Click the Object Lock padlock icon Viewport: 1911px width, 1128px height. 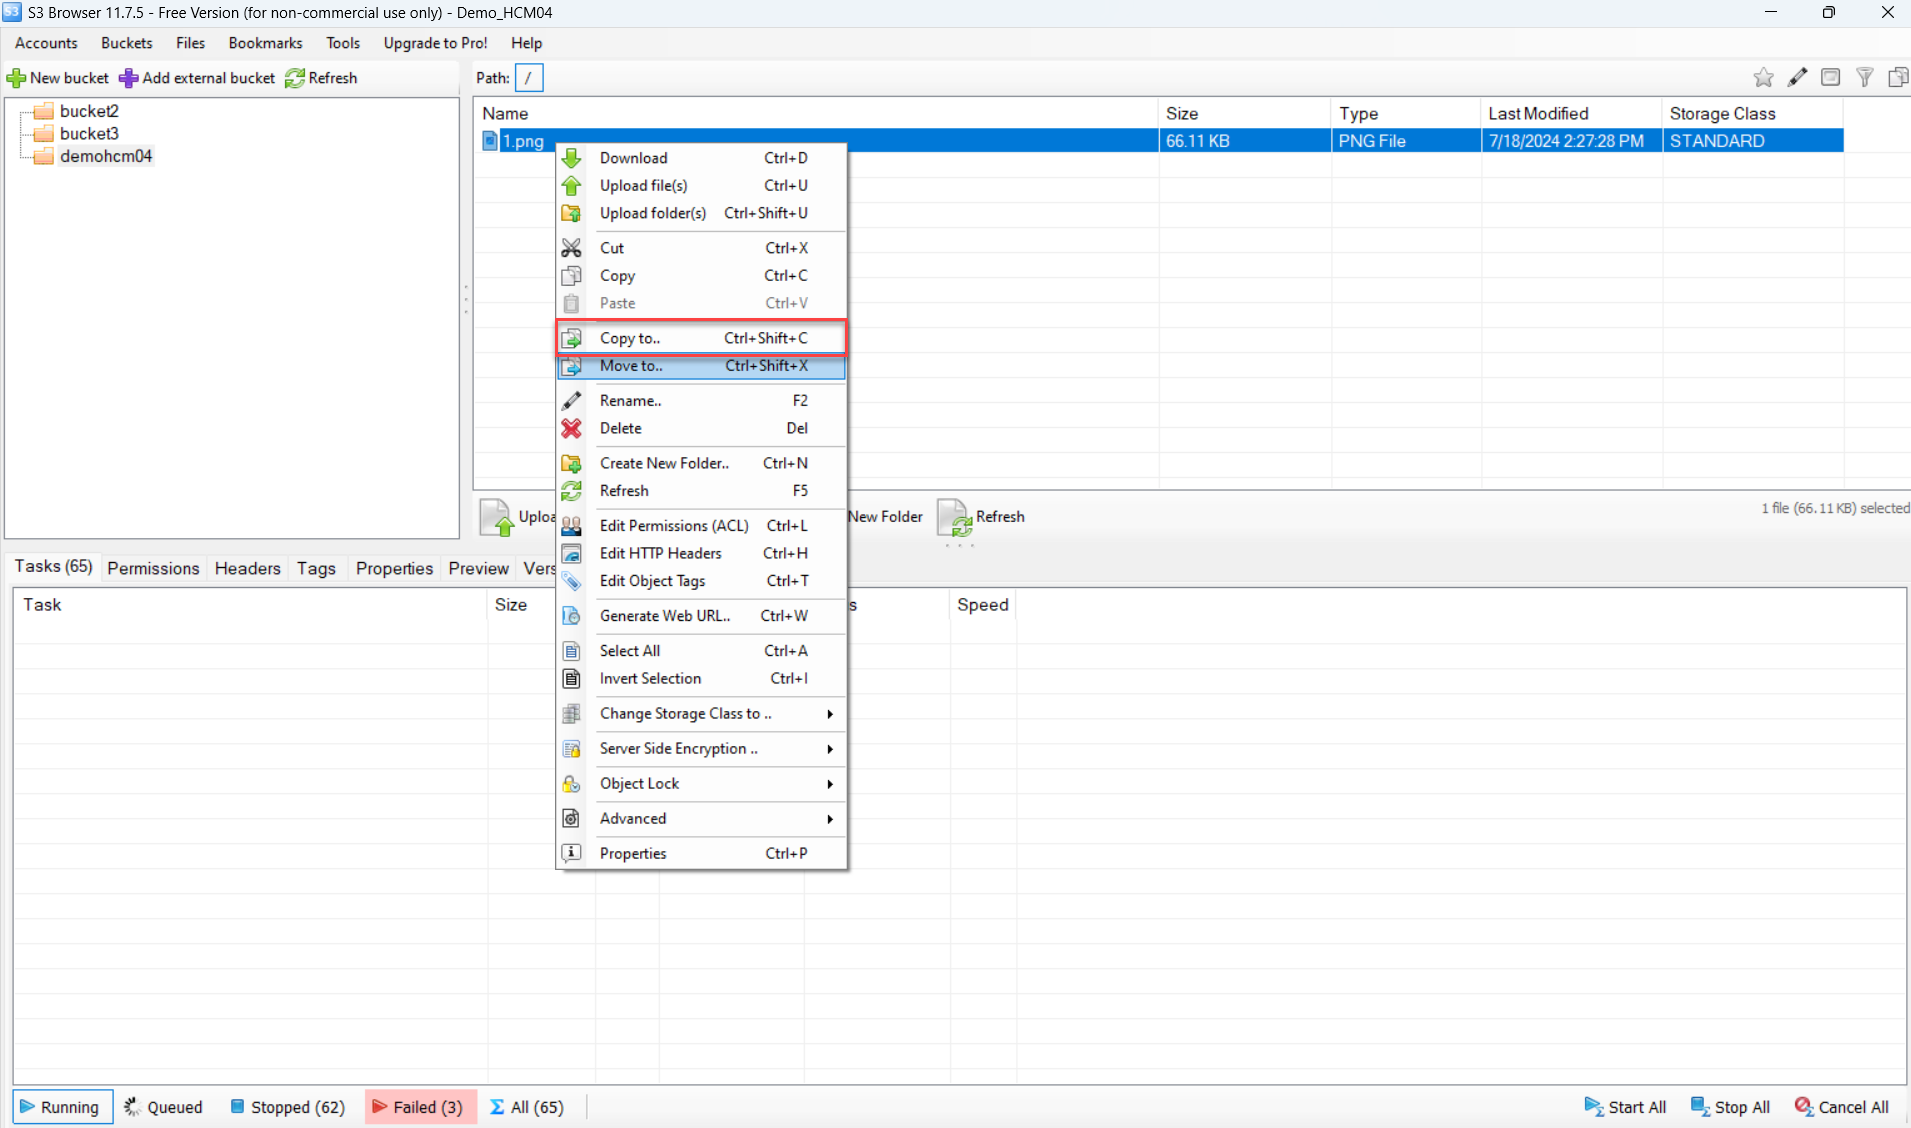click(x=571, y=784)
